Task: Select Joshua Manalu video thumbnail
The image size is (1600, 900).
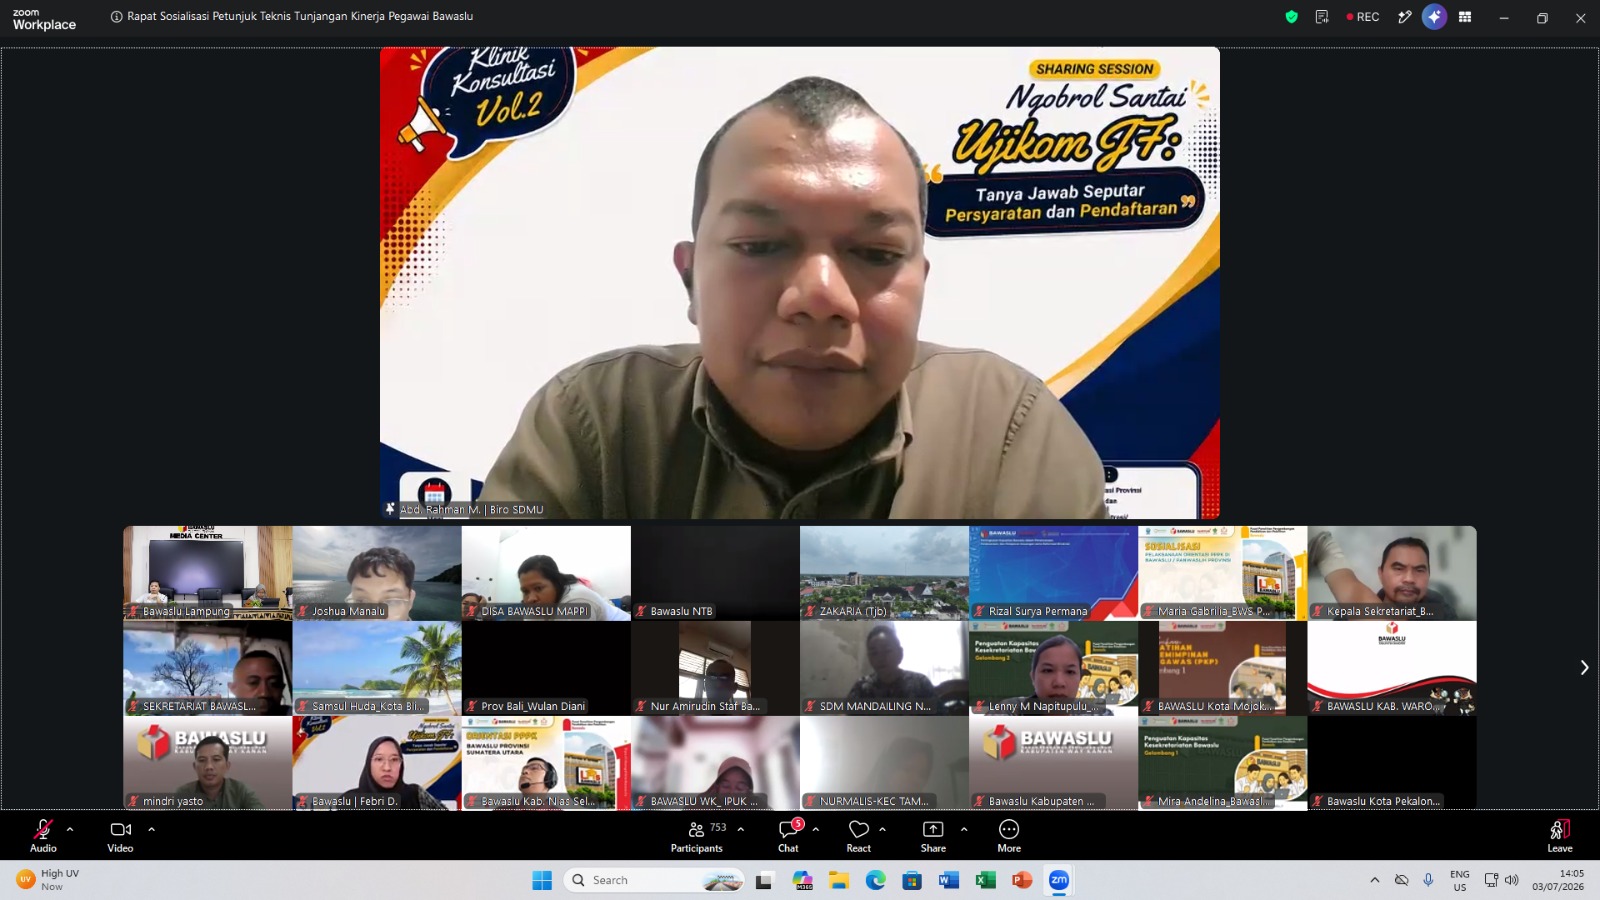Action: pyautogui.click(x=377, y=573)
